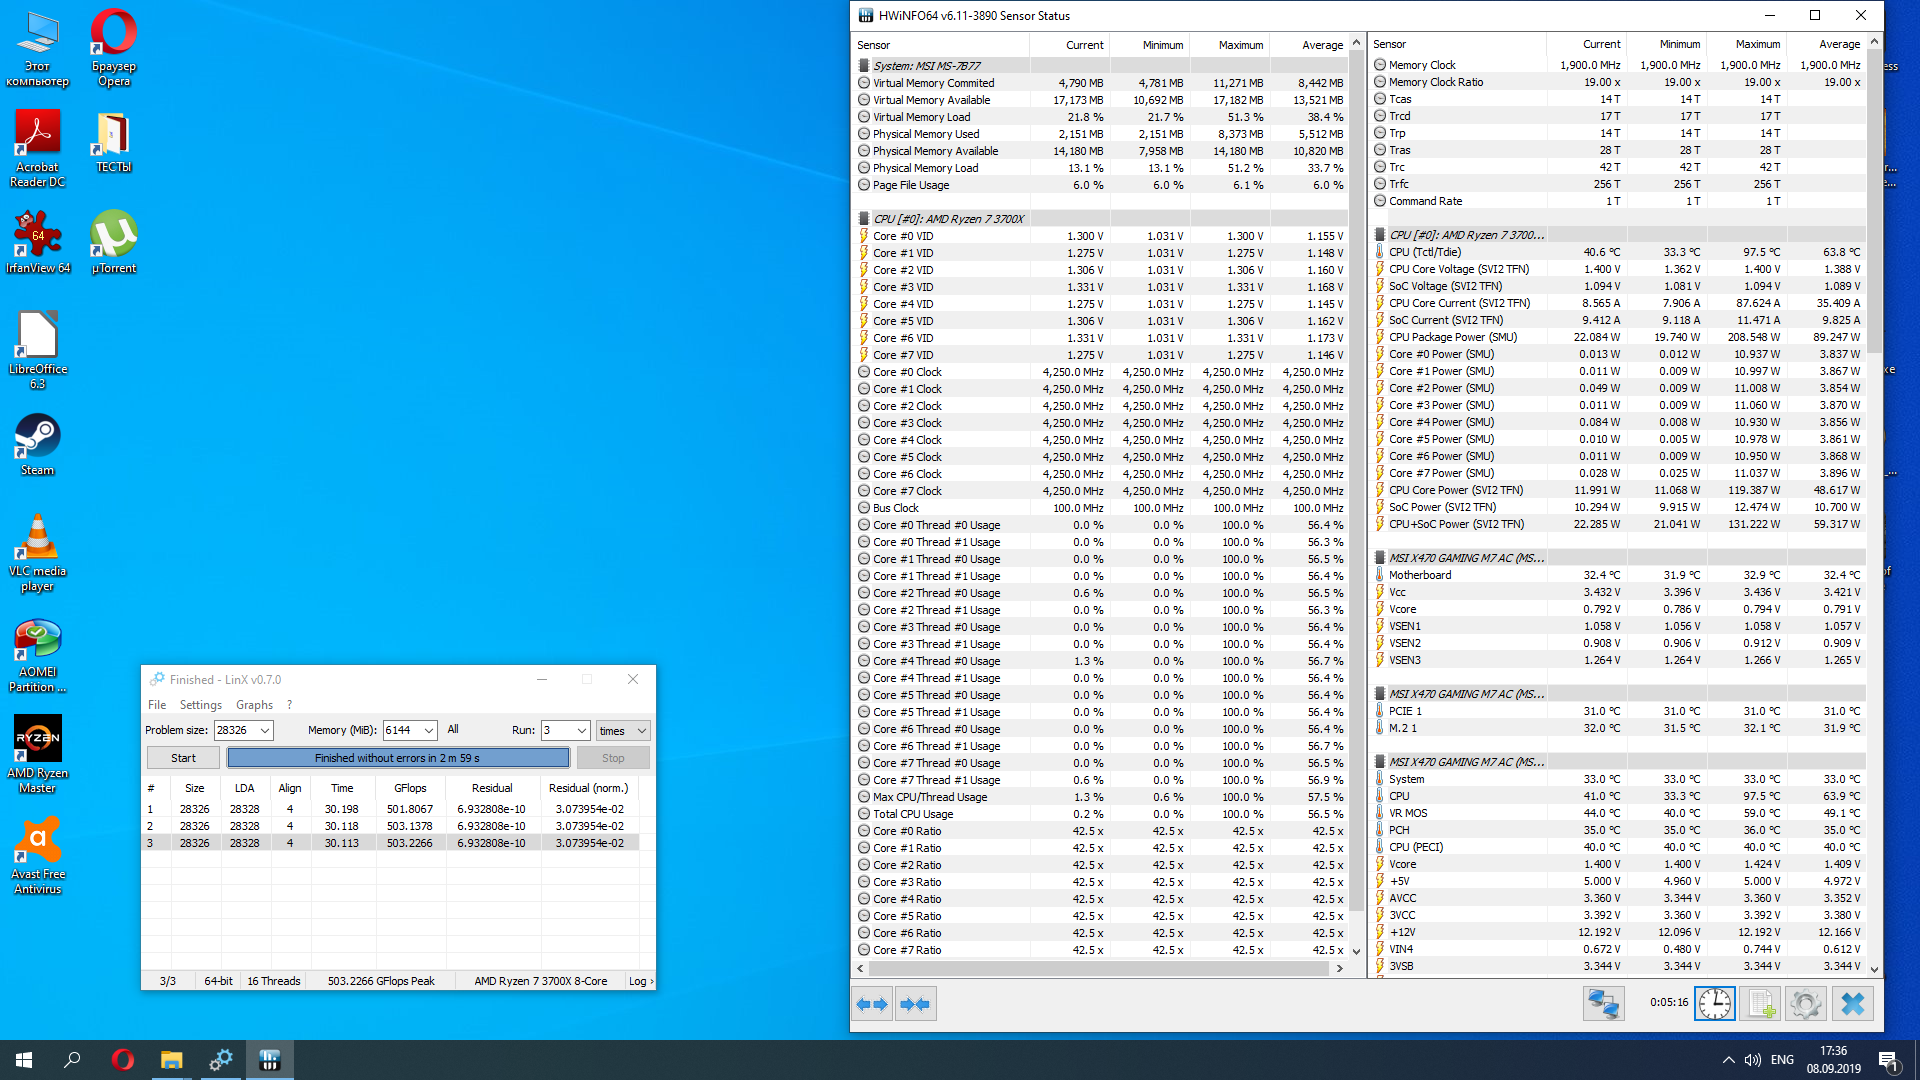The height and width of the screenshot is (1080, 1920).
Task: Close sensors with blue X icon
Action: [1852, 1004]
